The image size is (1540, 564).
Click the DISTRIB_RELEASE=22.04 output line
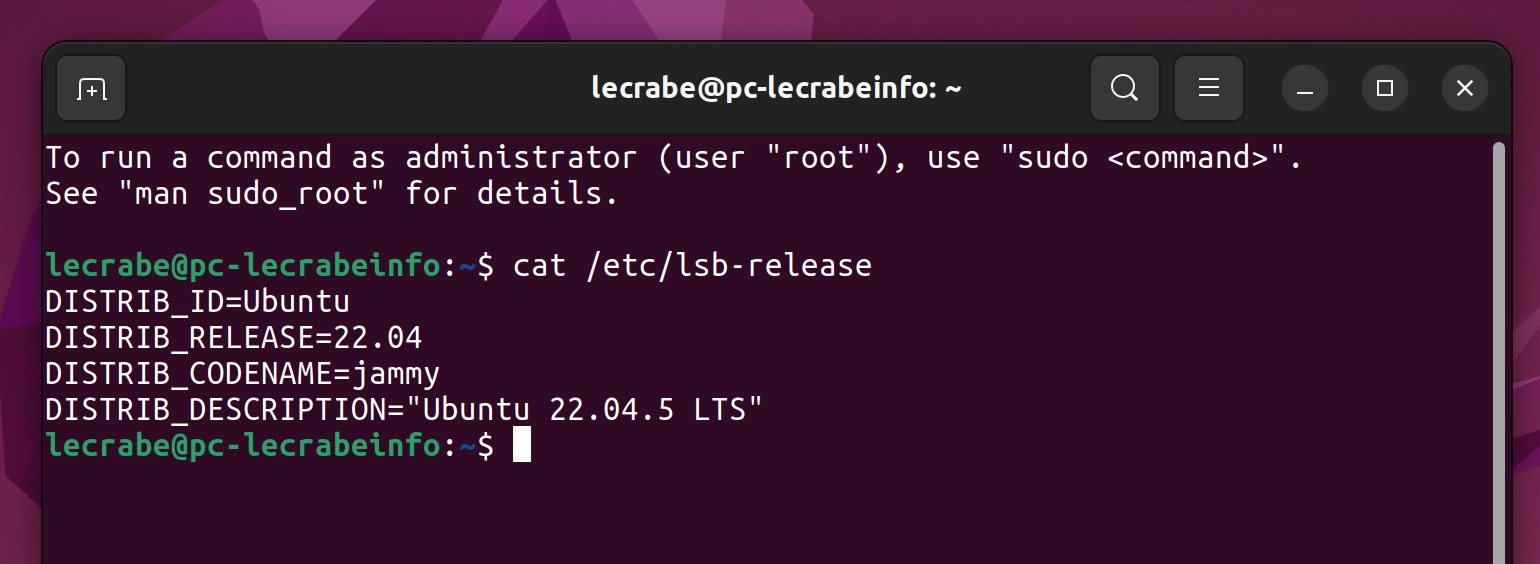(x=234, y=338)
